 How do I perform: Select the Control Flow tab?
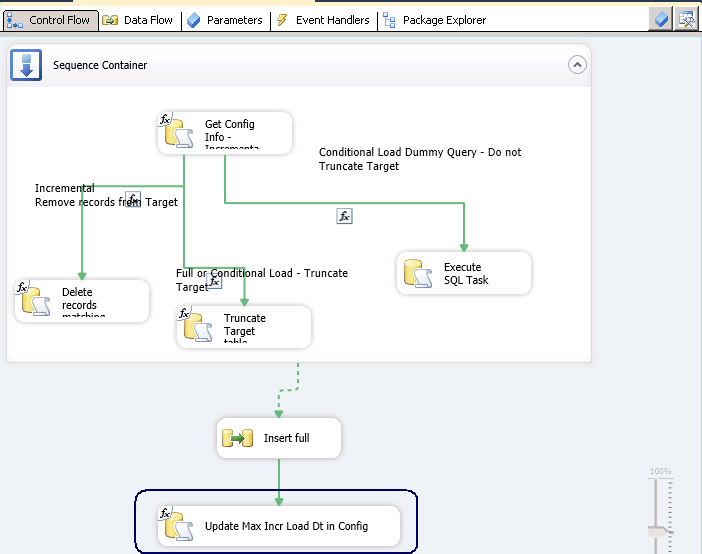(48, 20)
